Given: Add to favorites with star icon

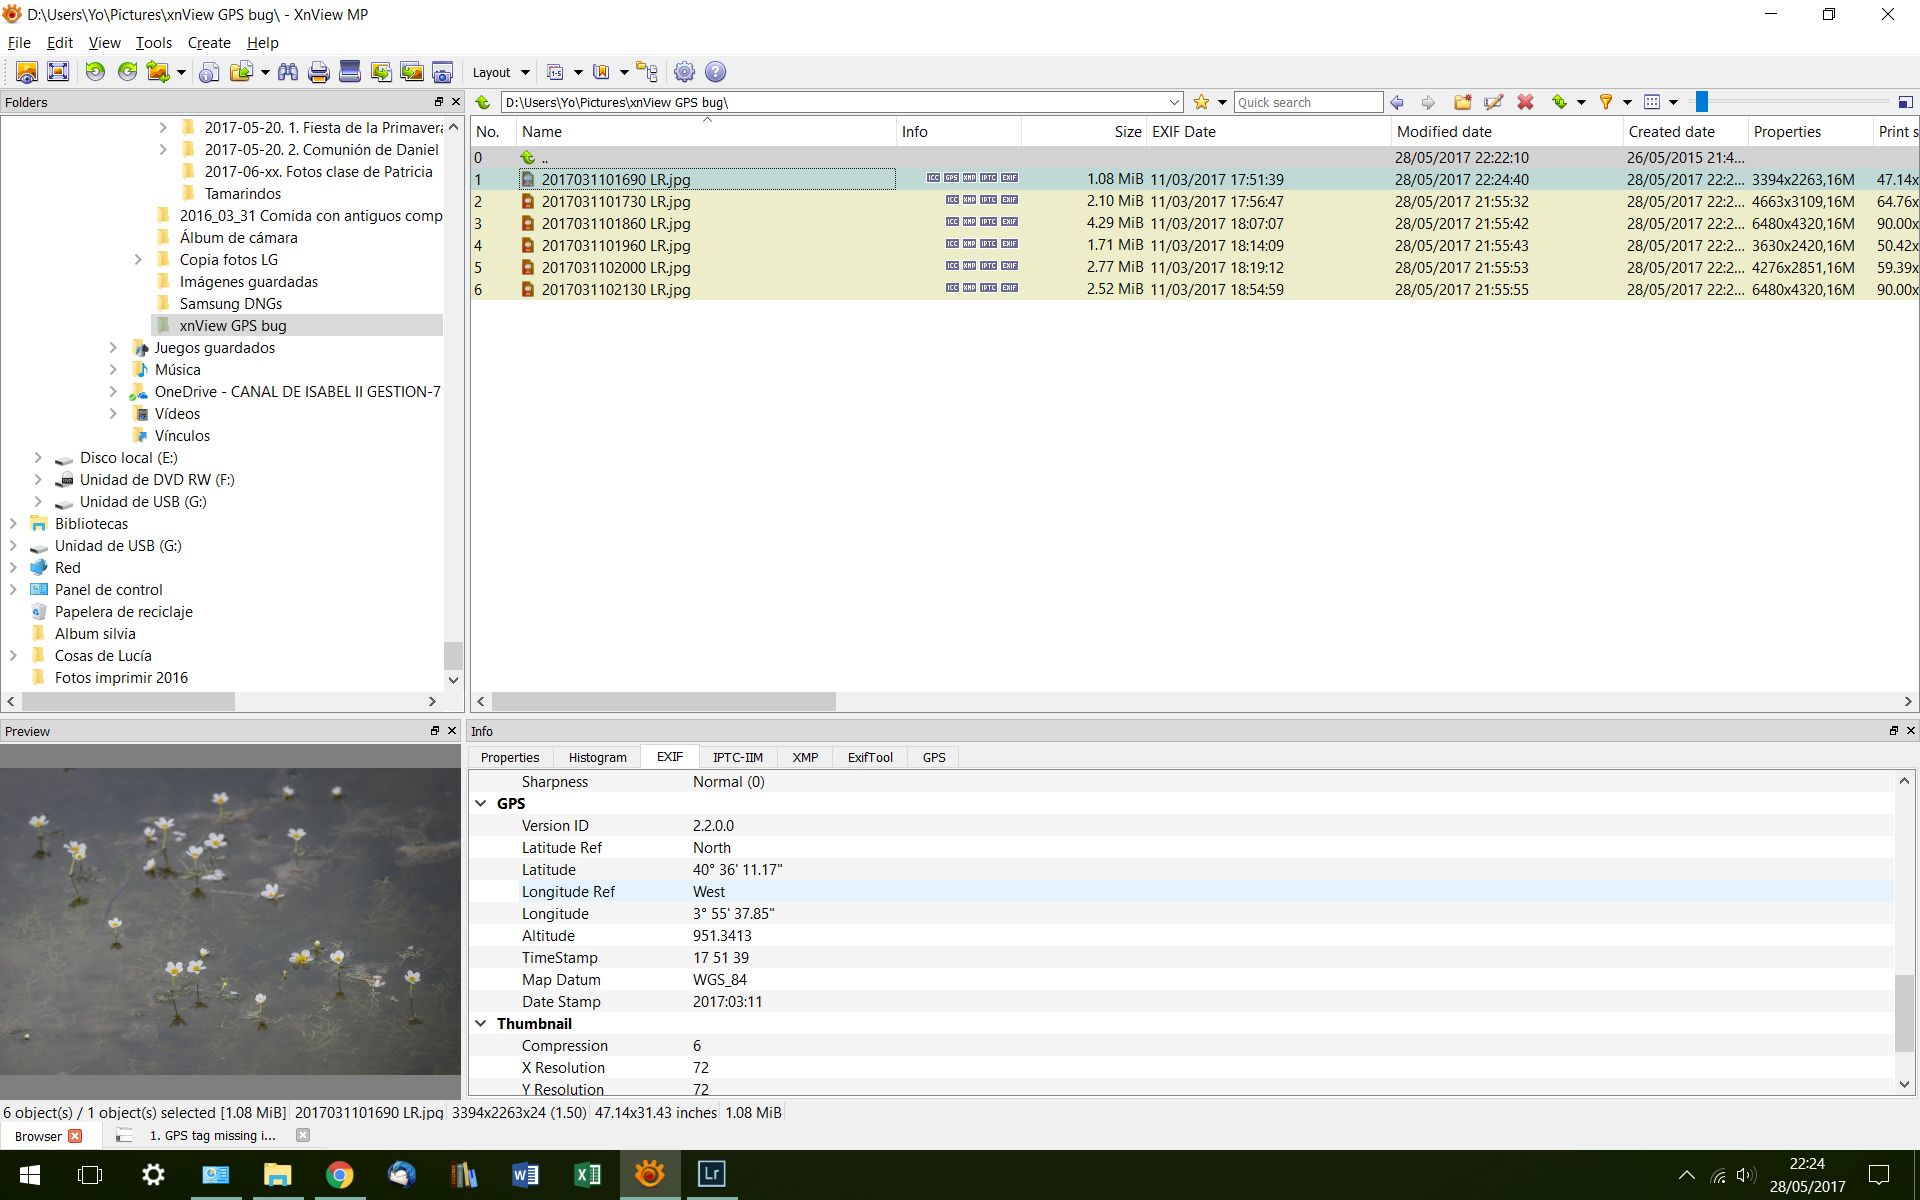Looking at the screenshot, I should [1201, 102].
